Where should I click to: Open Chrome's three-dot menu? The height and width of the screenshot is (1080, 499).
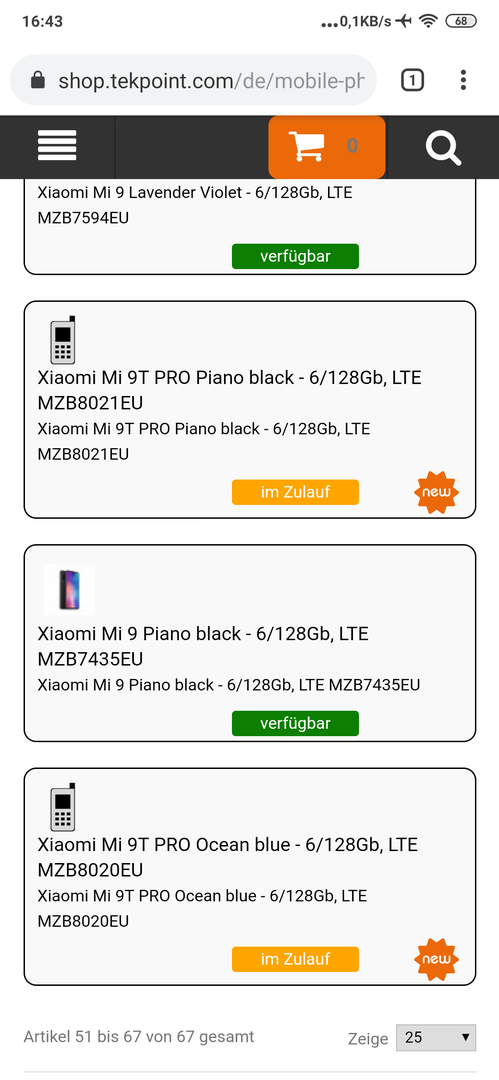tap(463, 81)
